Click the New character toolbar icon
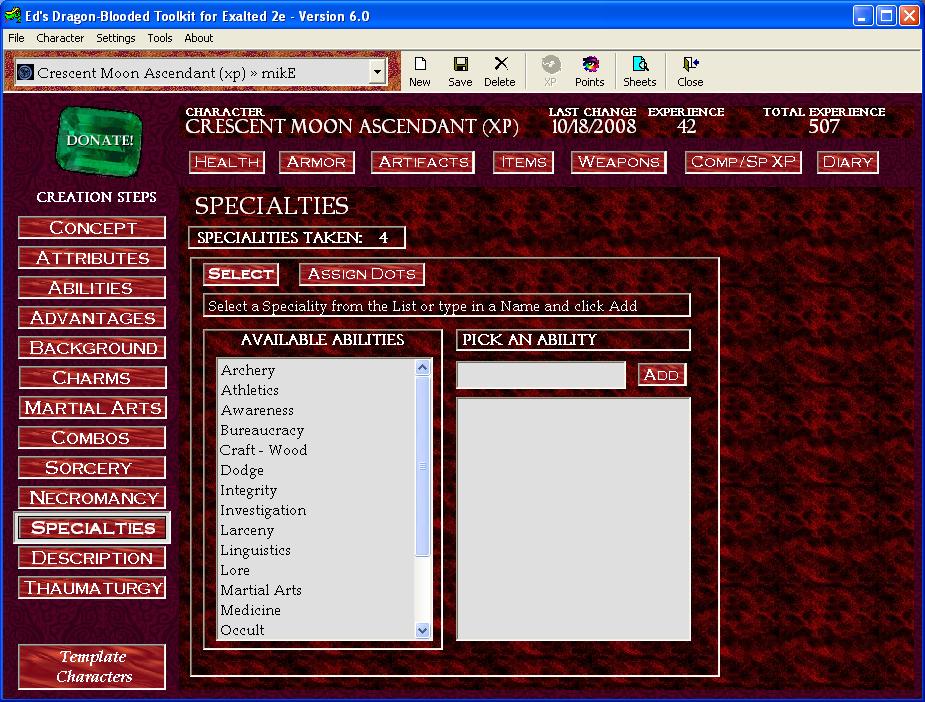This screenshot has width=925, height=702. (420, 71)
